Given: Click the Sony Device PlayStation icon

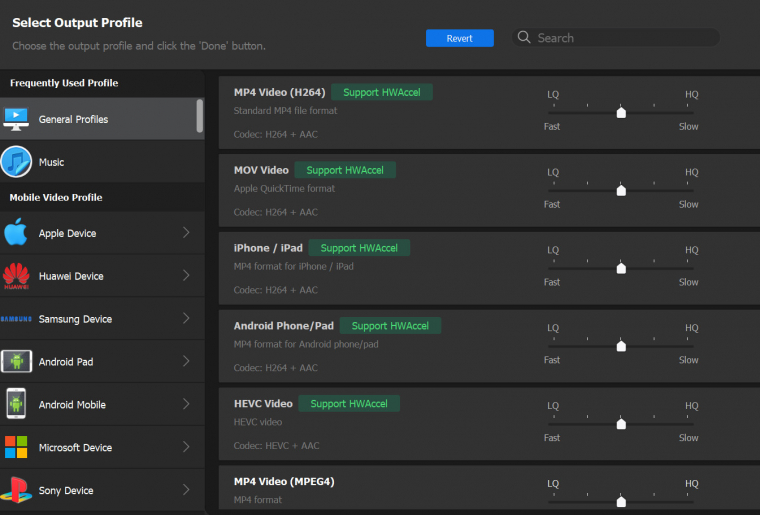Looking at the screenshot, I should (16, 490).
